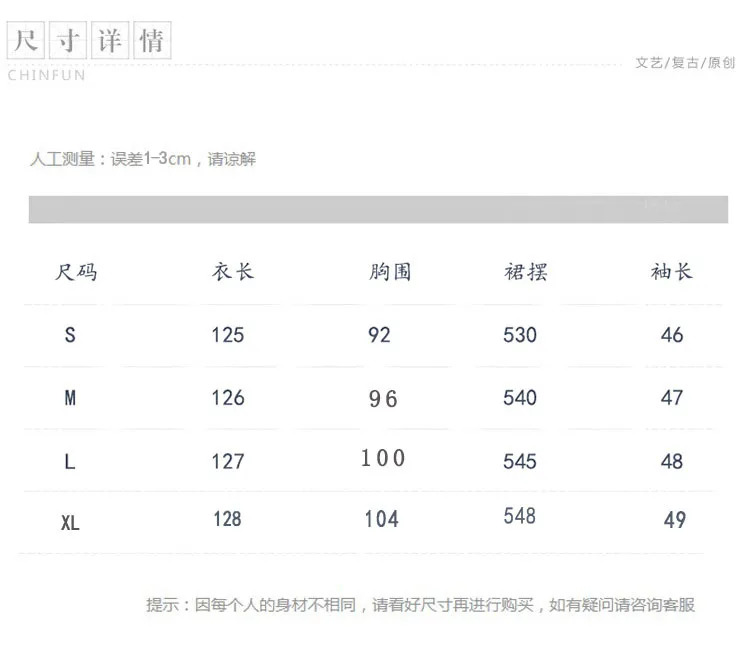The height and width of the screenshot is (658, 750).
Task: Click the 提示 purchase tip text
Action: [420, 605]
